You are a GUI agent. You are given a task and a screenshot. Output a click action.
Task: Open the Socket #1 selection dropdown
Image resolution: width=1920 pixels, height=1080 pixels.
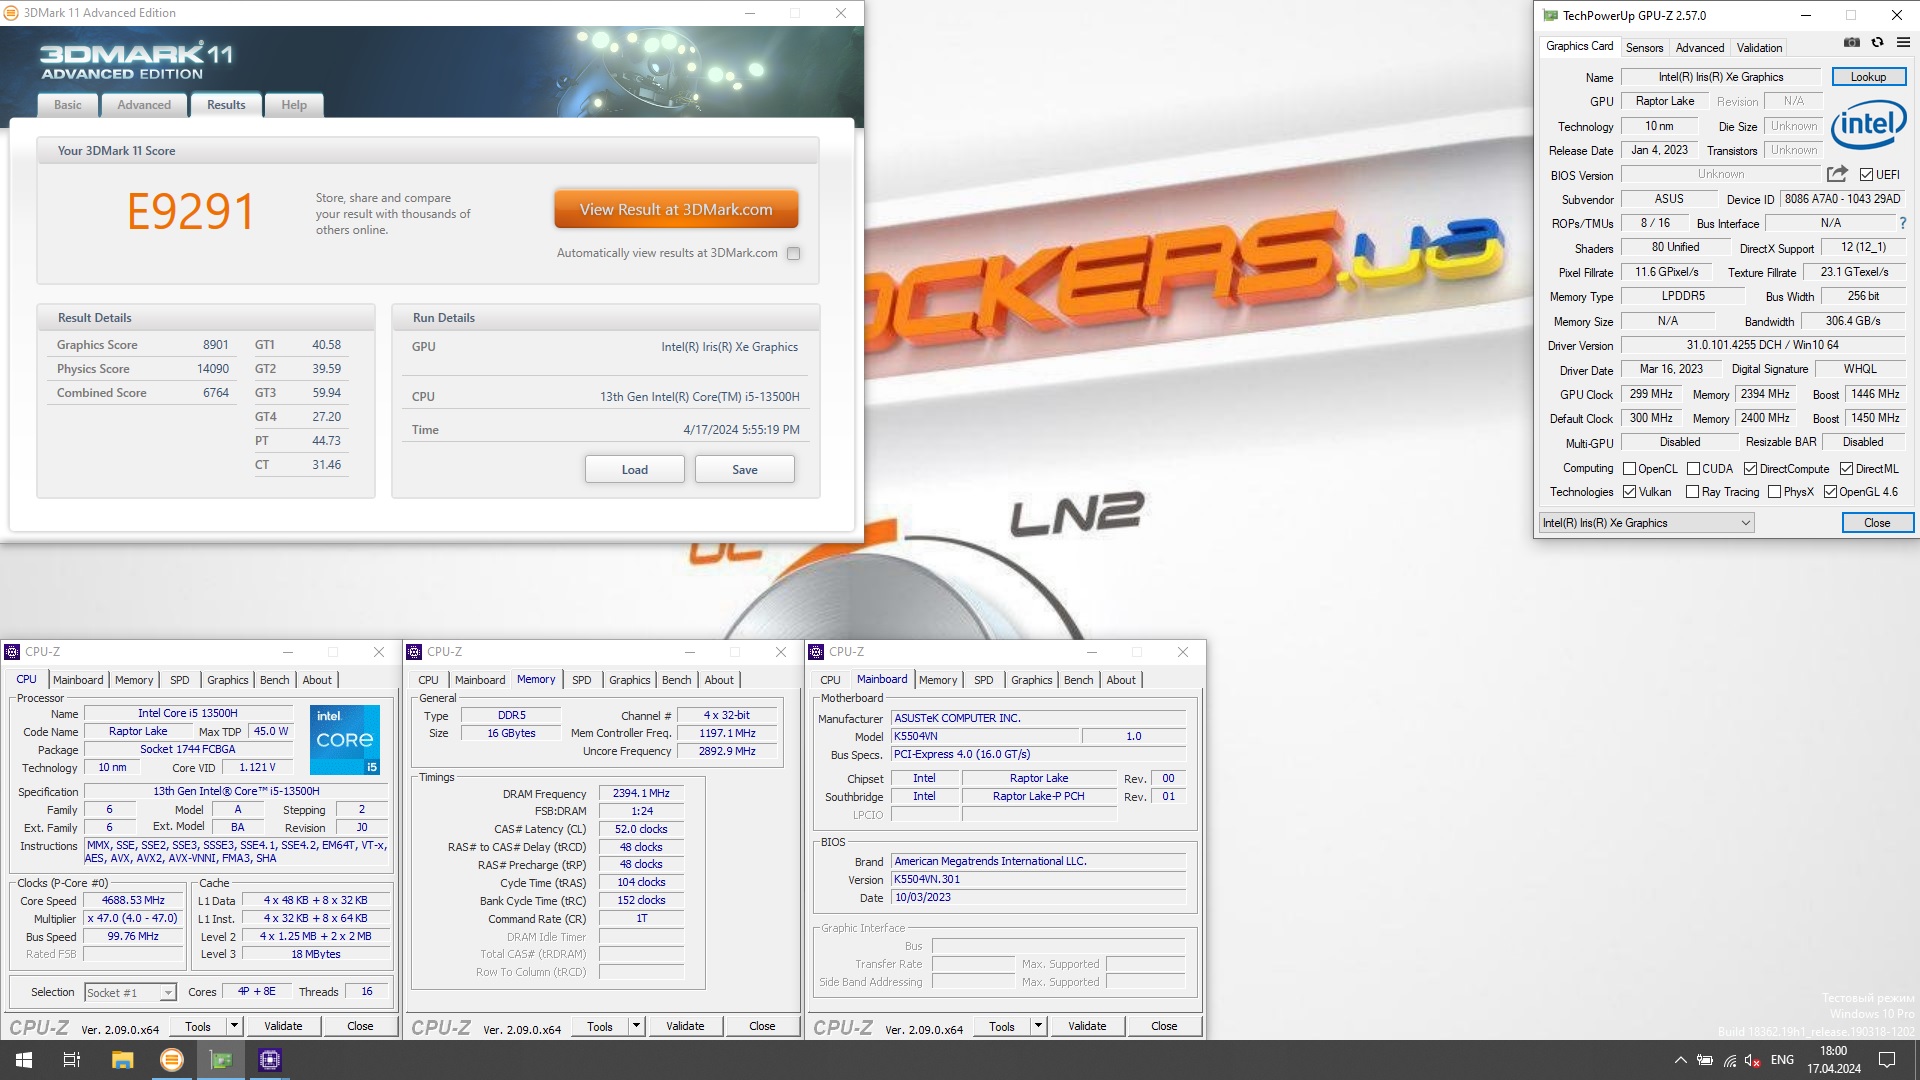130,993
